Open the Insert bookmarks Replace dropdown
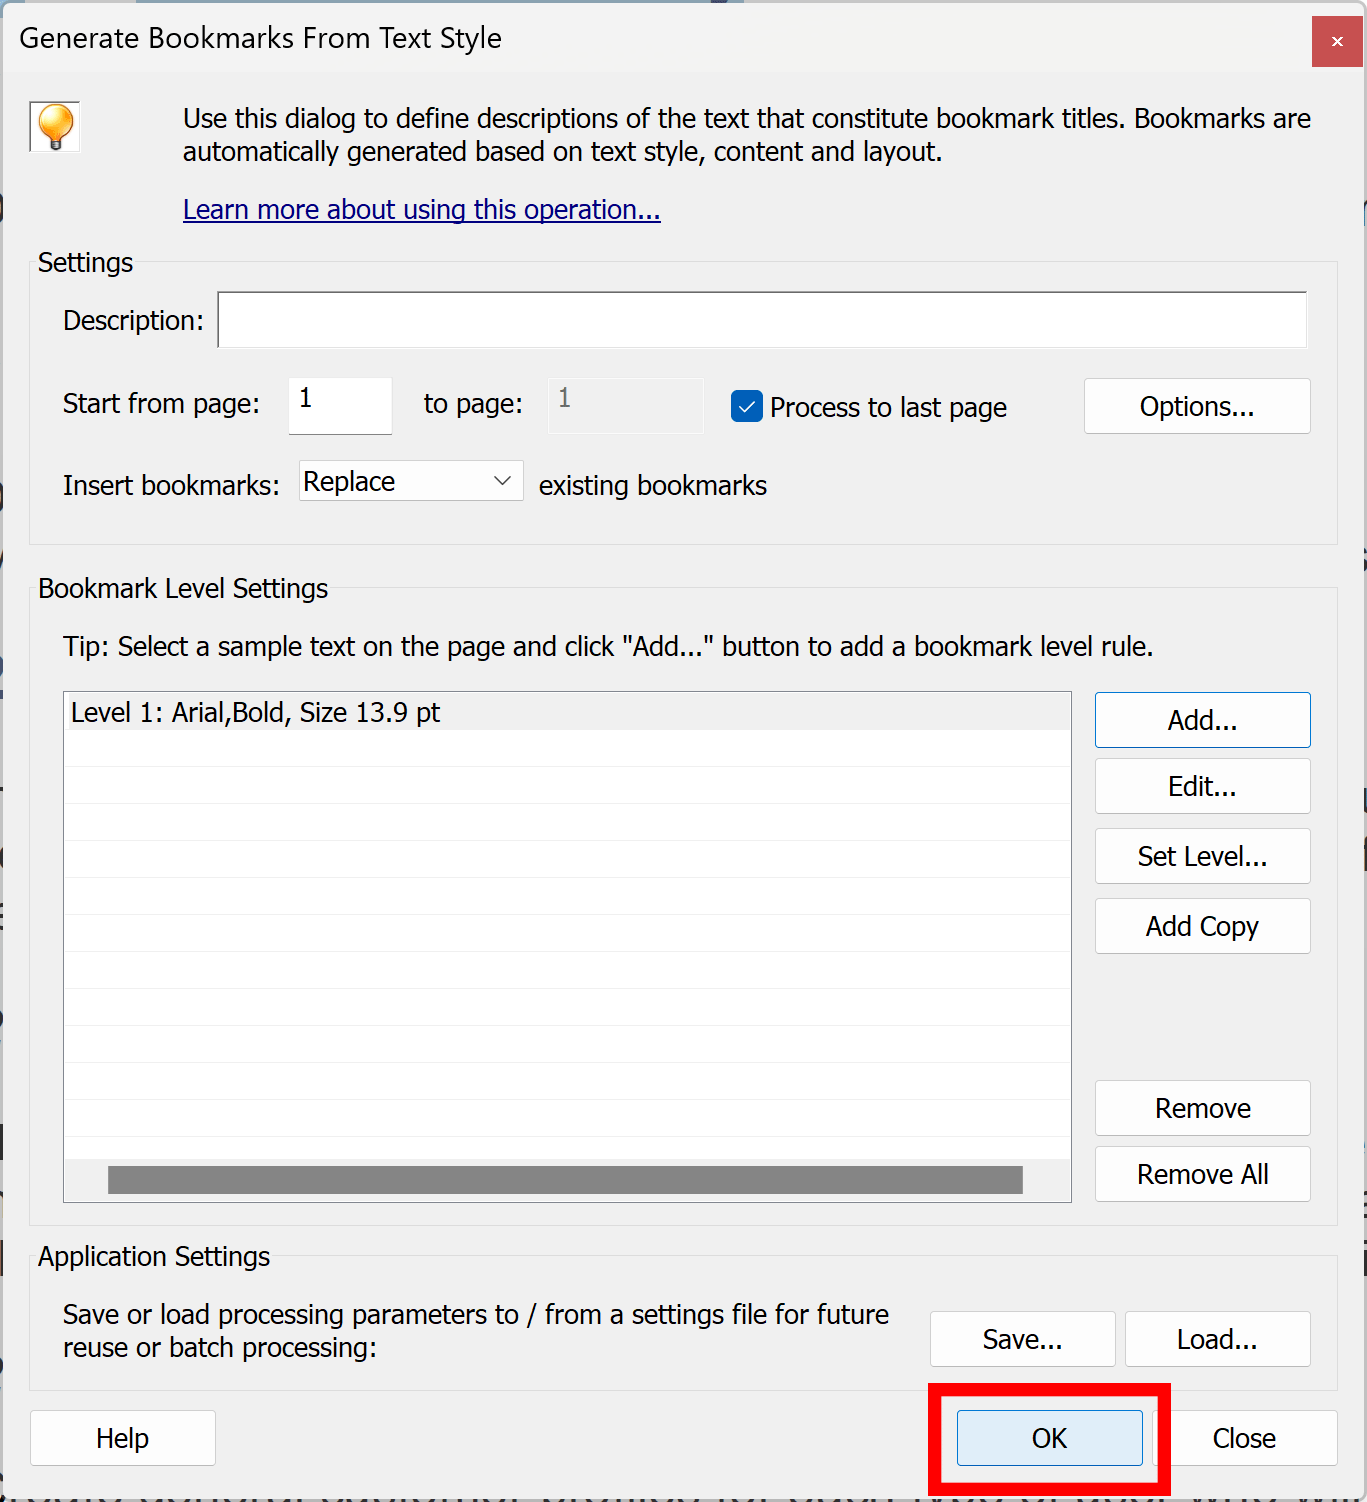Image resolution: width=1367 pixels, height=1502 pixels. coord(411,481)
